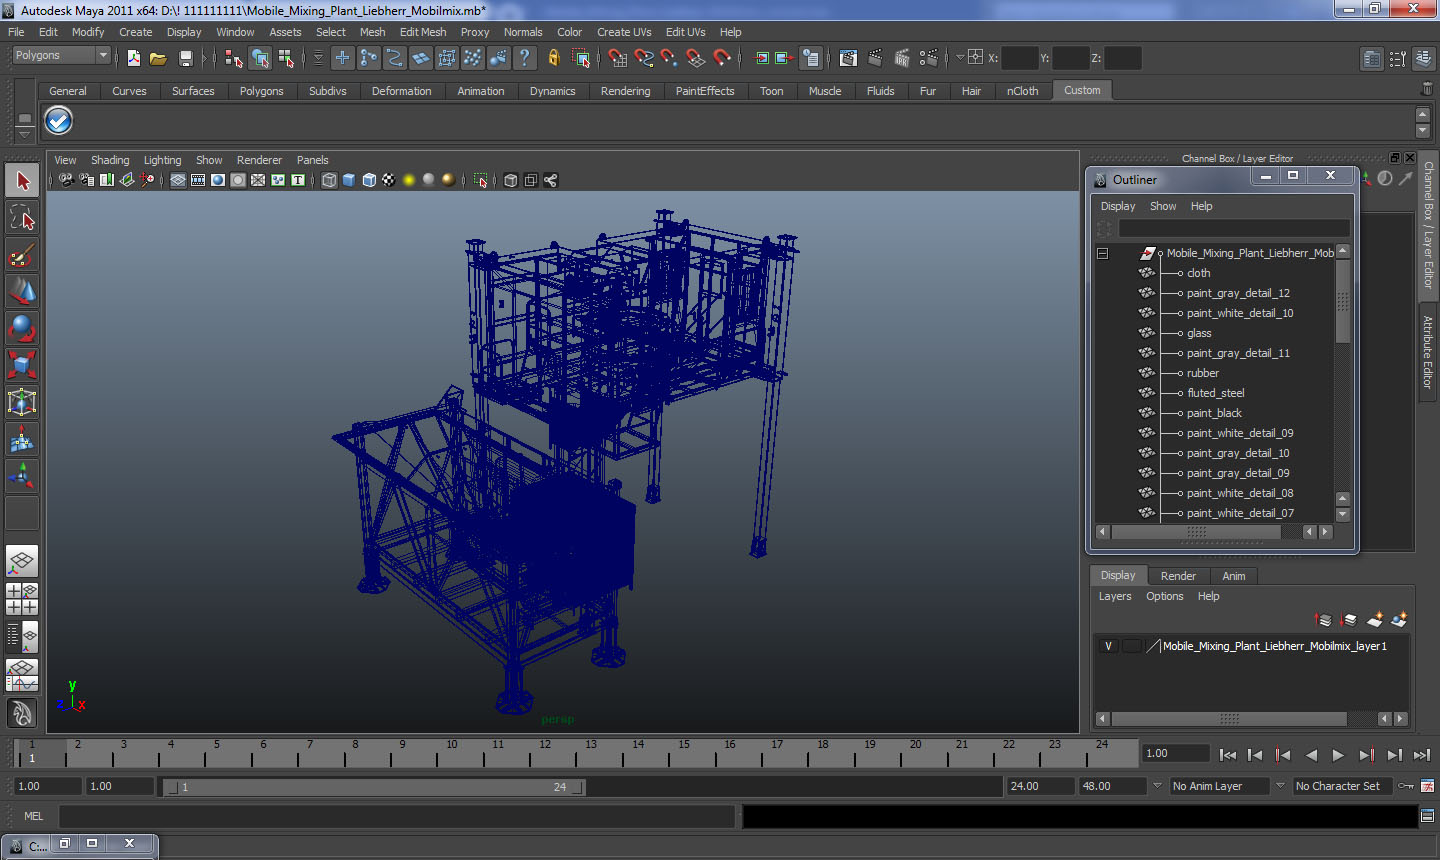Collapse Mobile_Mixing_Plant root node in Outliner

[1103, 253]
